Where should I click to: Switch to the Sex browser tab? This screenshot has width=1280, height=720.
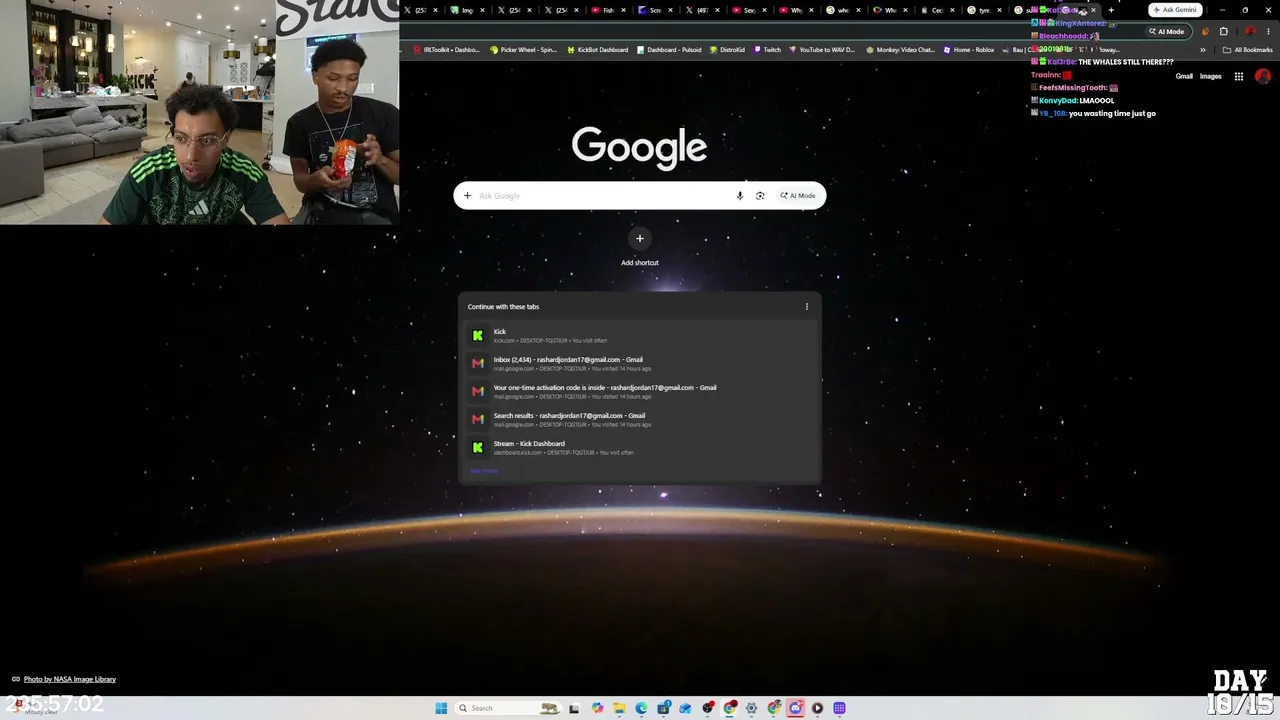point(749,10)
